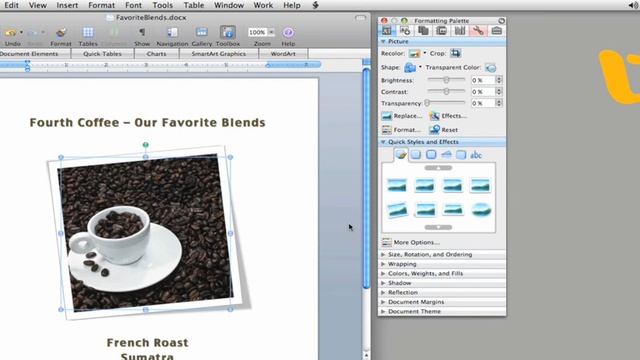Select the 3-D Effects tab icon
The image size is (640, 360).
[461, 155]
